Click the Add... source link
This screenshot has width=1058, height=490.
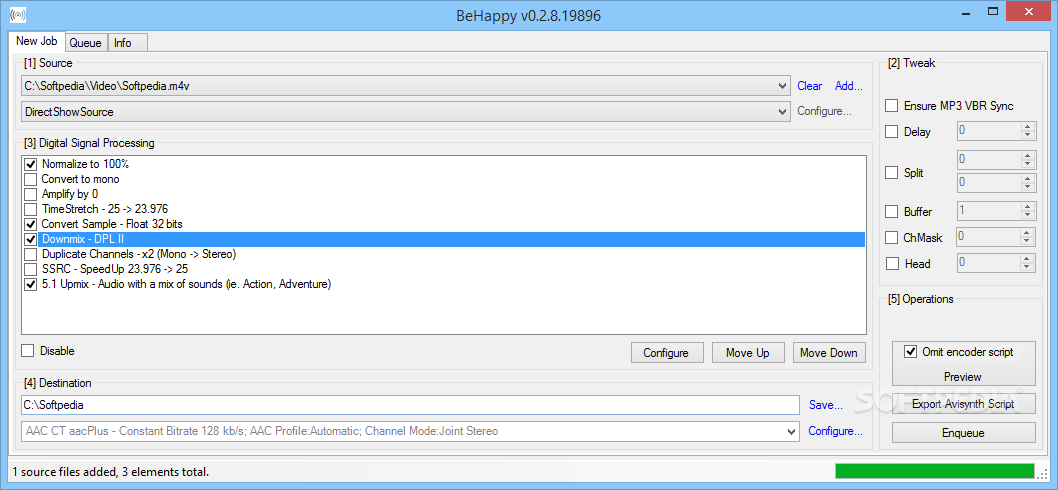[x=849, y=86]
